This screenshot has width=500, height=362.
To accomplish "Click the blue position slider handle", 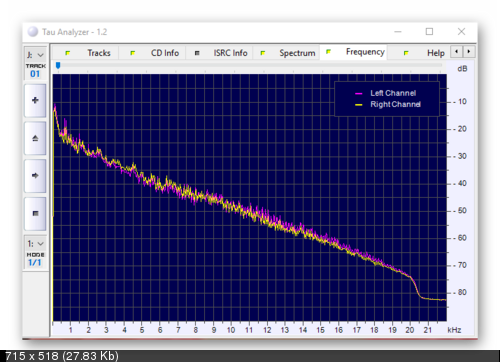I will [58, 65].
